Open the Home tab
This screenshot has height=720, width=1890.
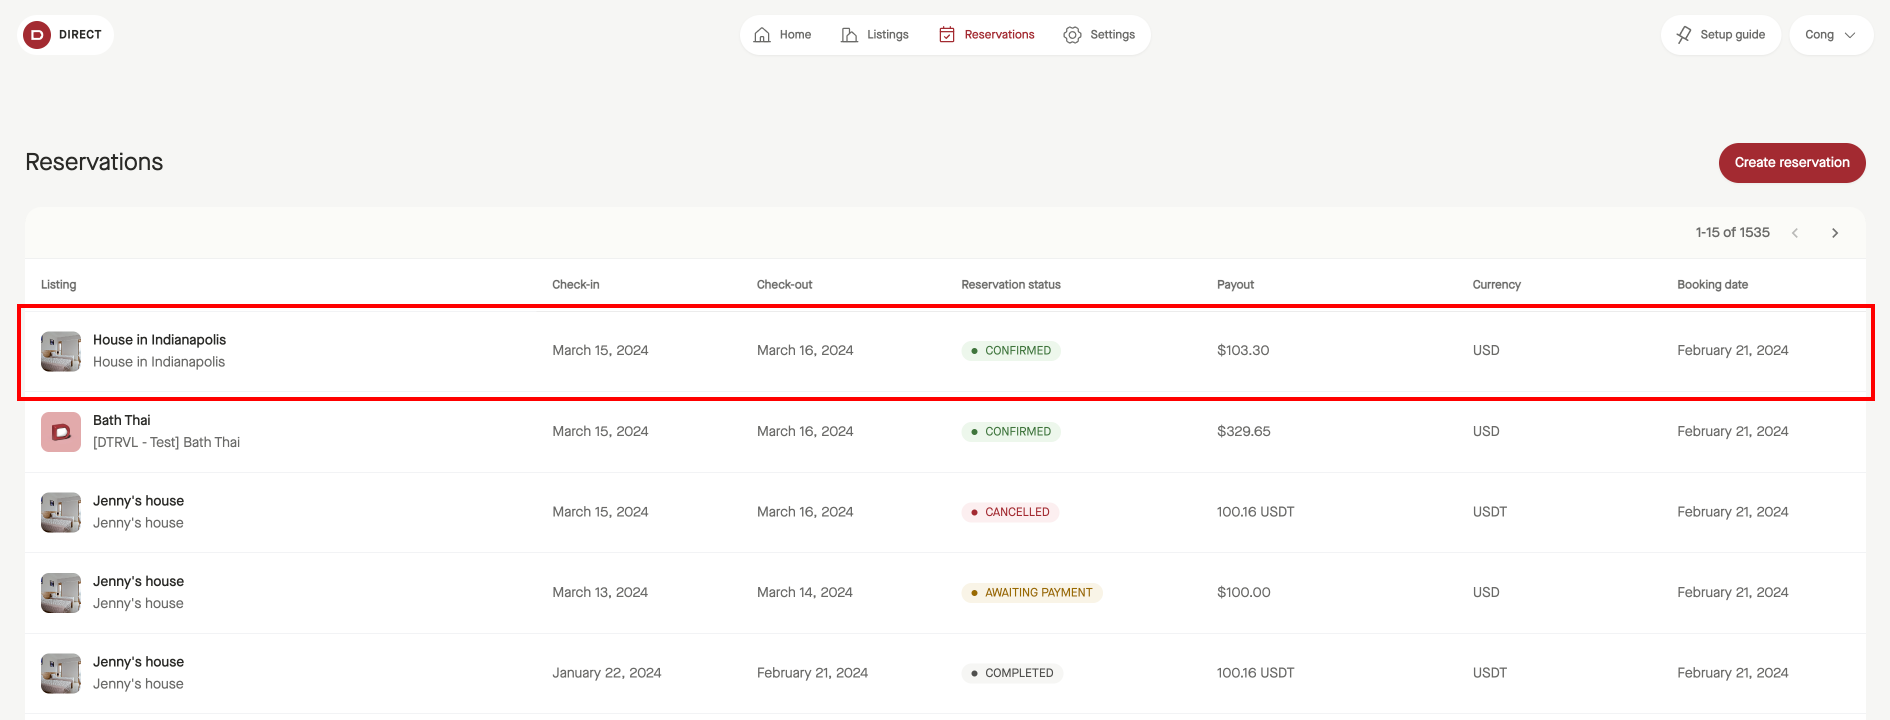coord(782,35)
